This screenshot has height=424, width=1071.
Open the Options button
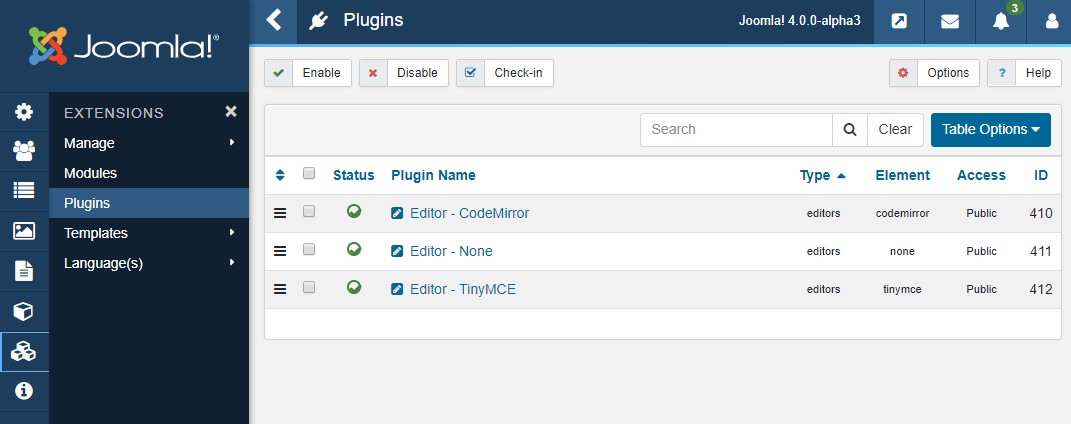coord(934,73)
